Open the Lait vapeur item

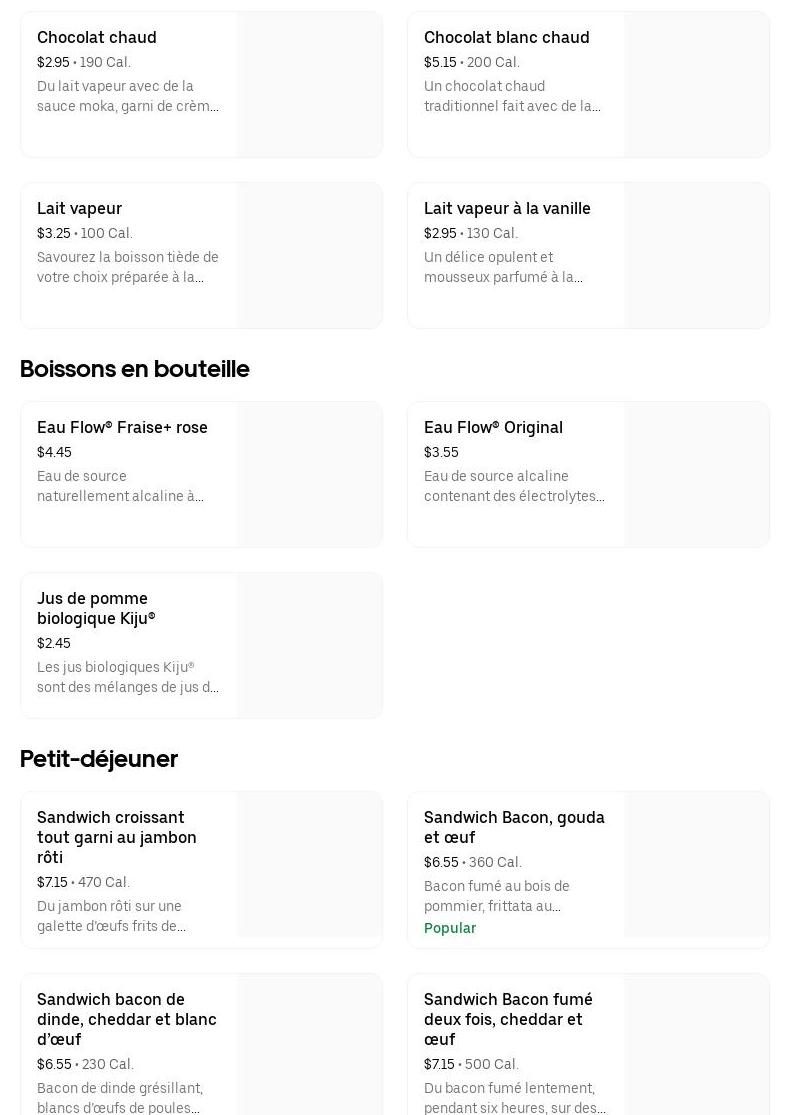coord(79,209)
